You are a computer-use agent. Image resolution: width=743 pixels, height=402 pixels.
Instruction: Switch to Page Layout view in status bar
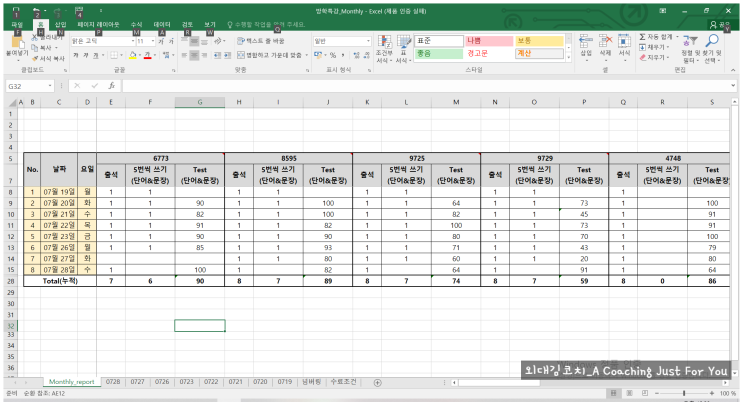pos(630,393)
